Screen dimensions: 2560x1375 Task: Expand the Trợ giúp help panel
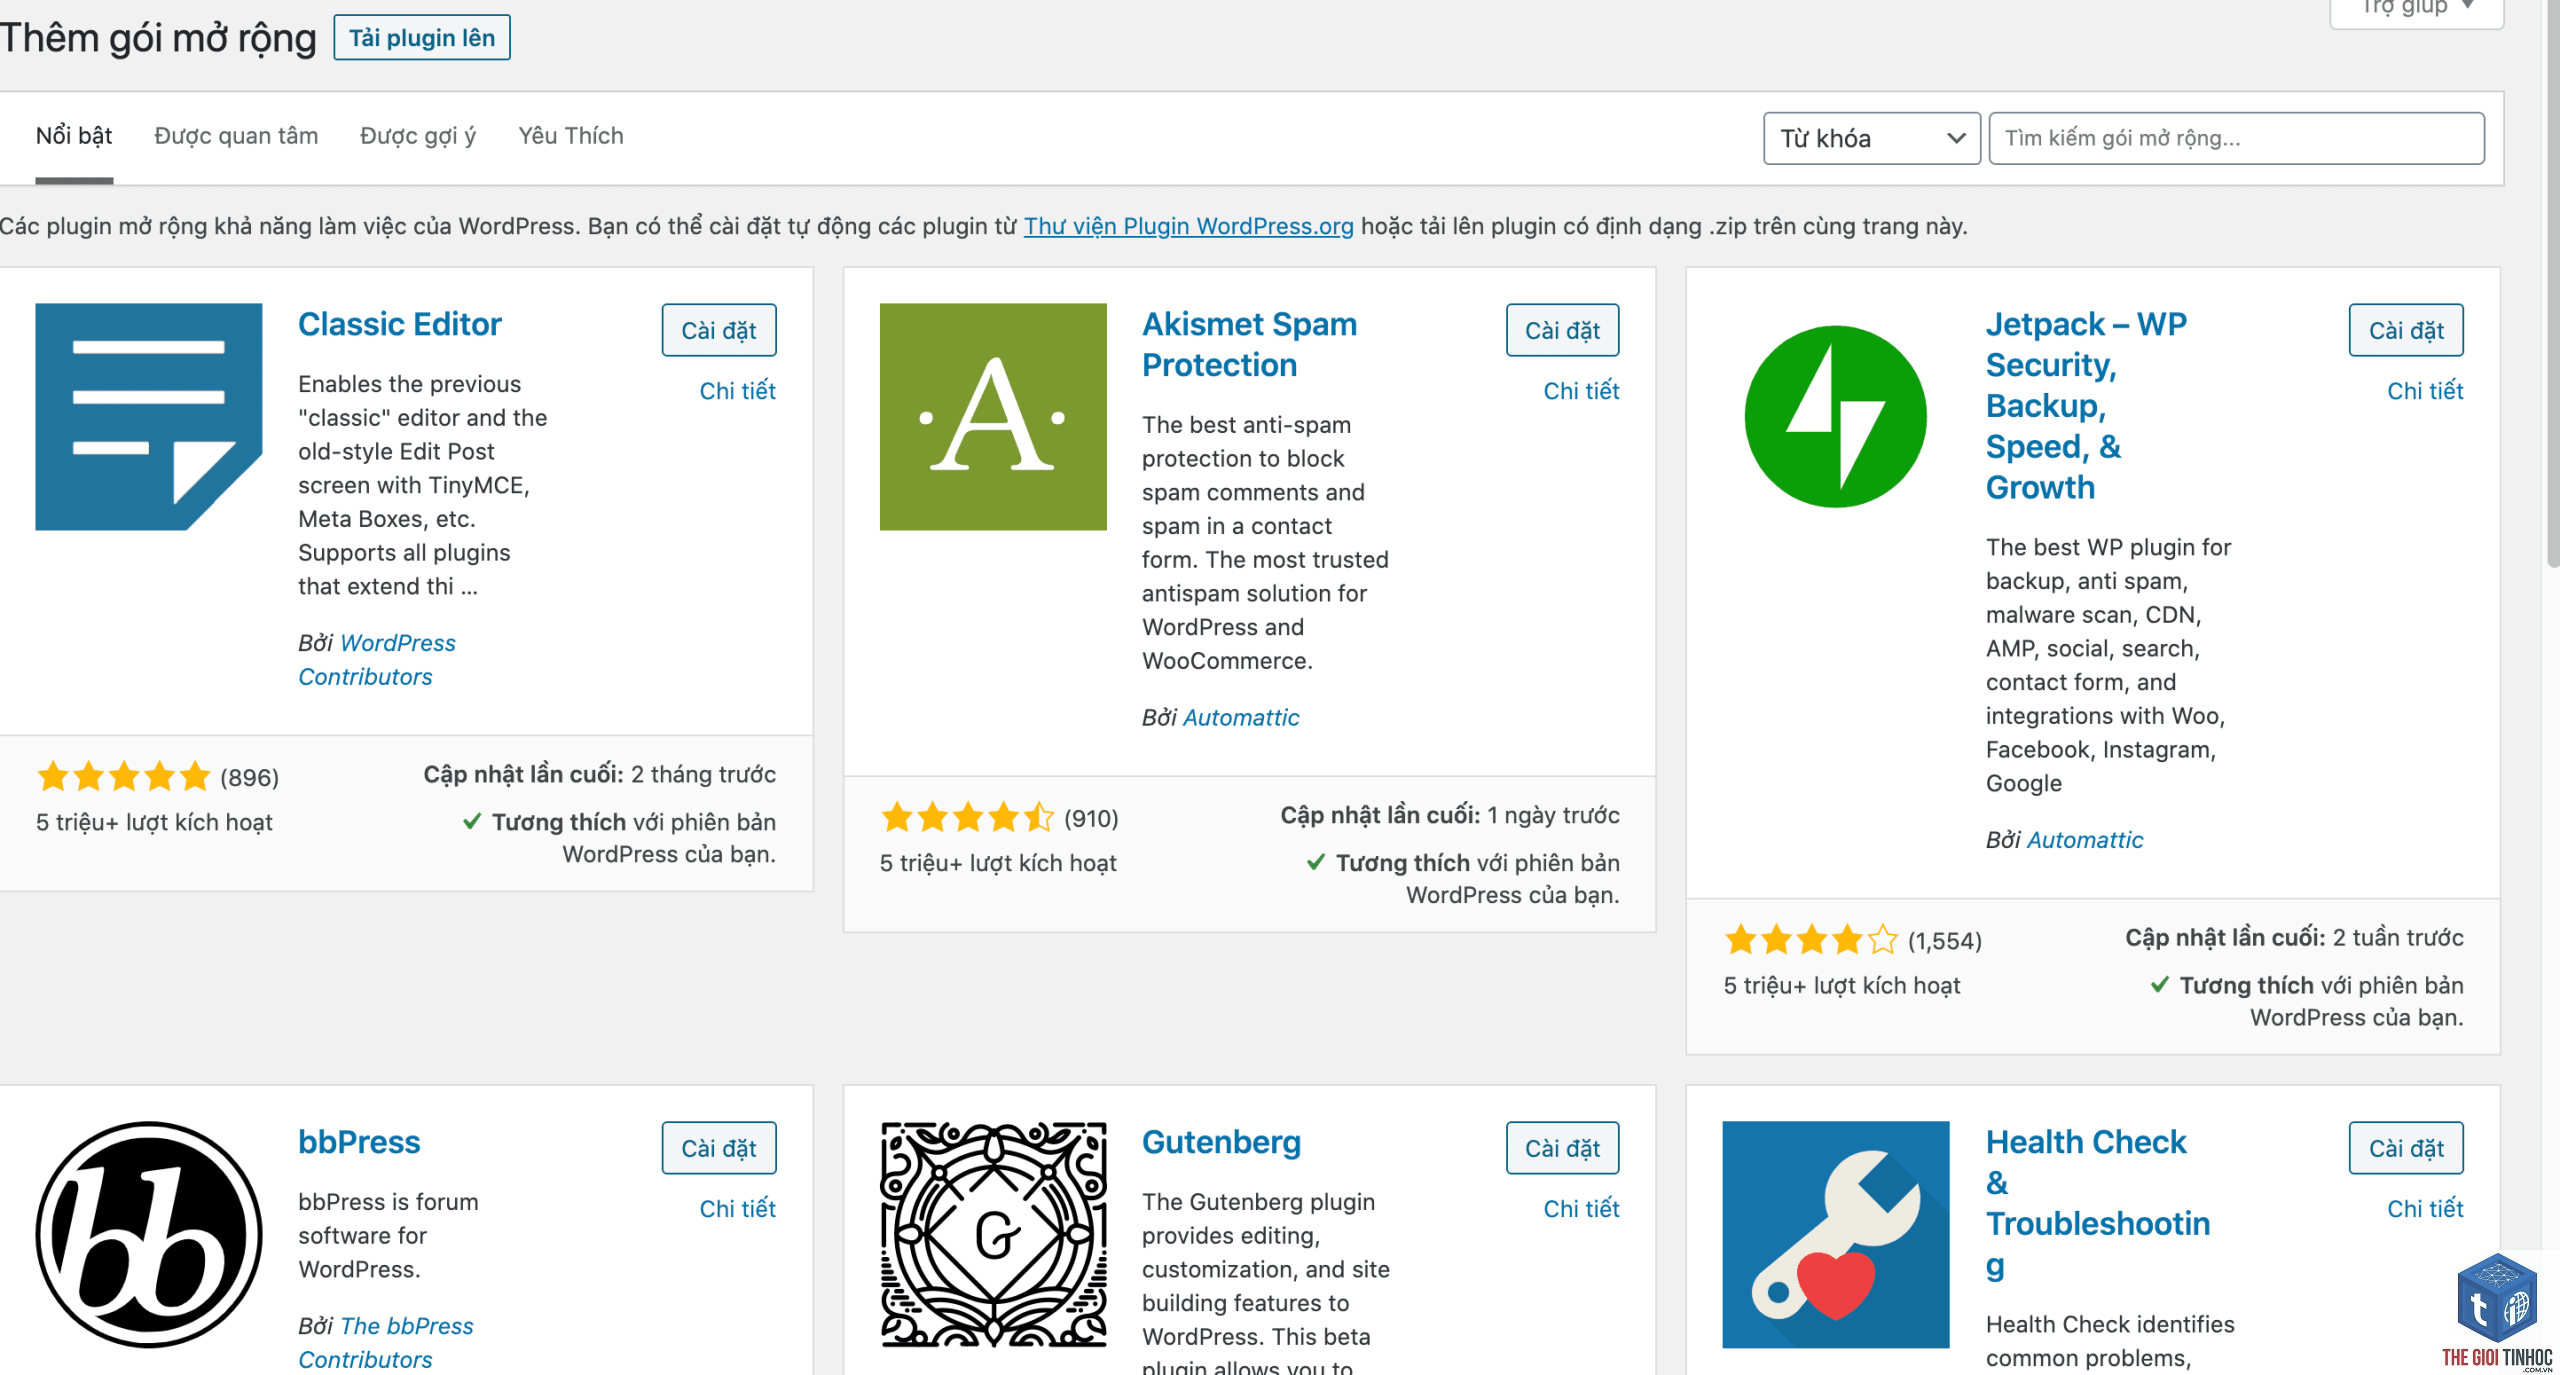[x=2417, y=10]
